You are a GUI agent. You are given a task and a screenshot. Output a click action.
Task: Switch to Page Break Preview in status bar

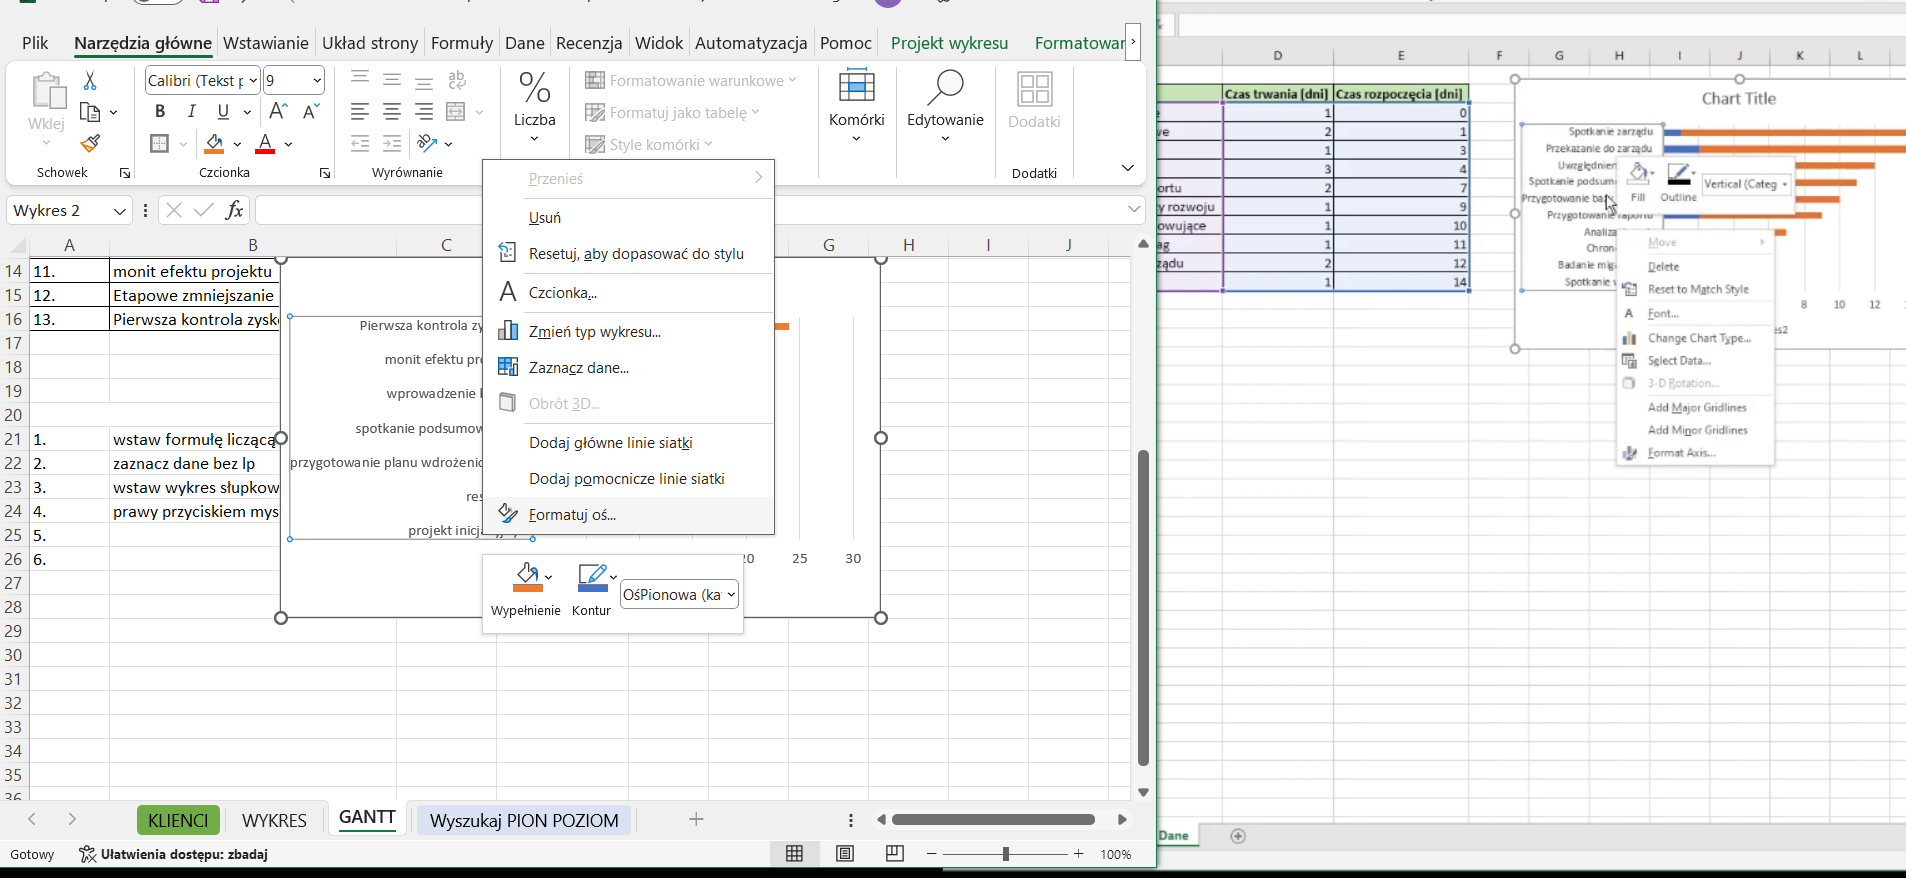click(x=895, y=853)
